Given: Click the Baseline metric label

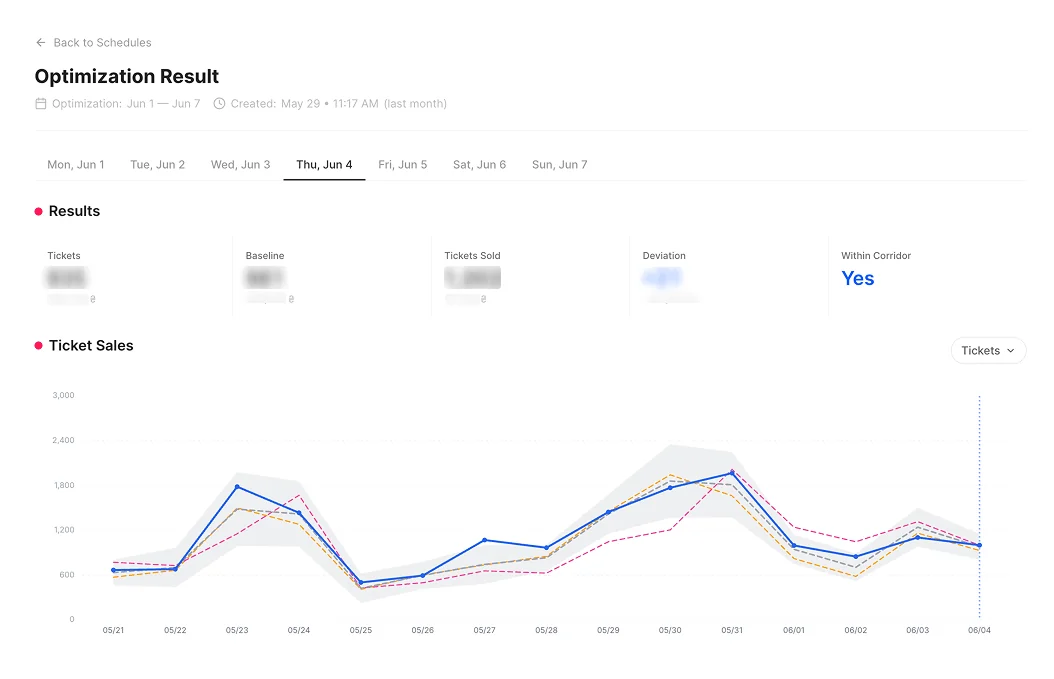Looking at the screenshot, I should tap(265, 255).
